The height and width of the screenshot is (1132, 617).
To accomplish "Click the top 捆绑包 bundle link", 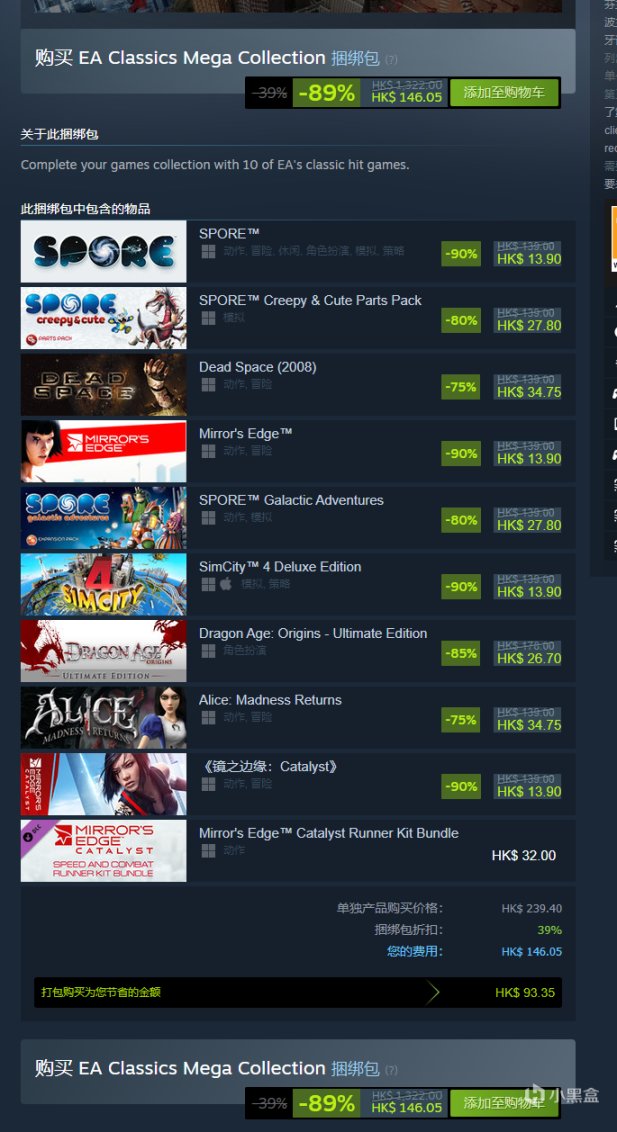I will pyautogui.click(x=355, y=58).
